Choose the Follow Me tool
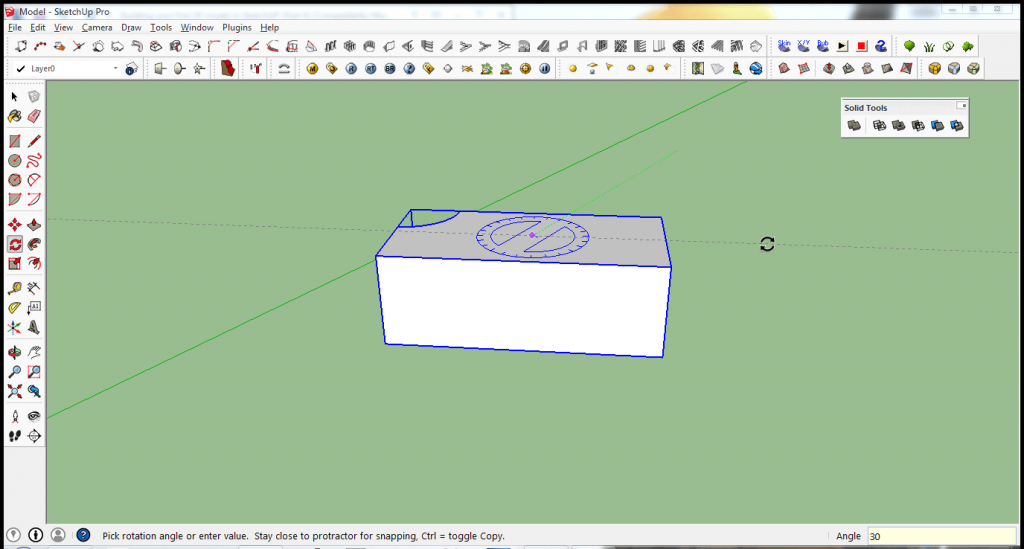 pos(34,244)
